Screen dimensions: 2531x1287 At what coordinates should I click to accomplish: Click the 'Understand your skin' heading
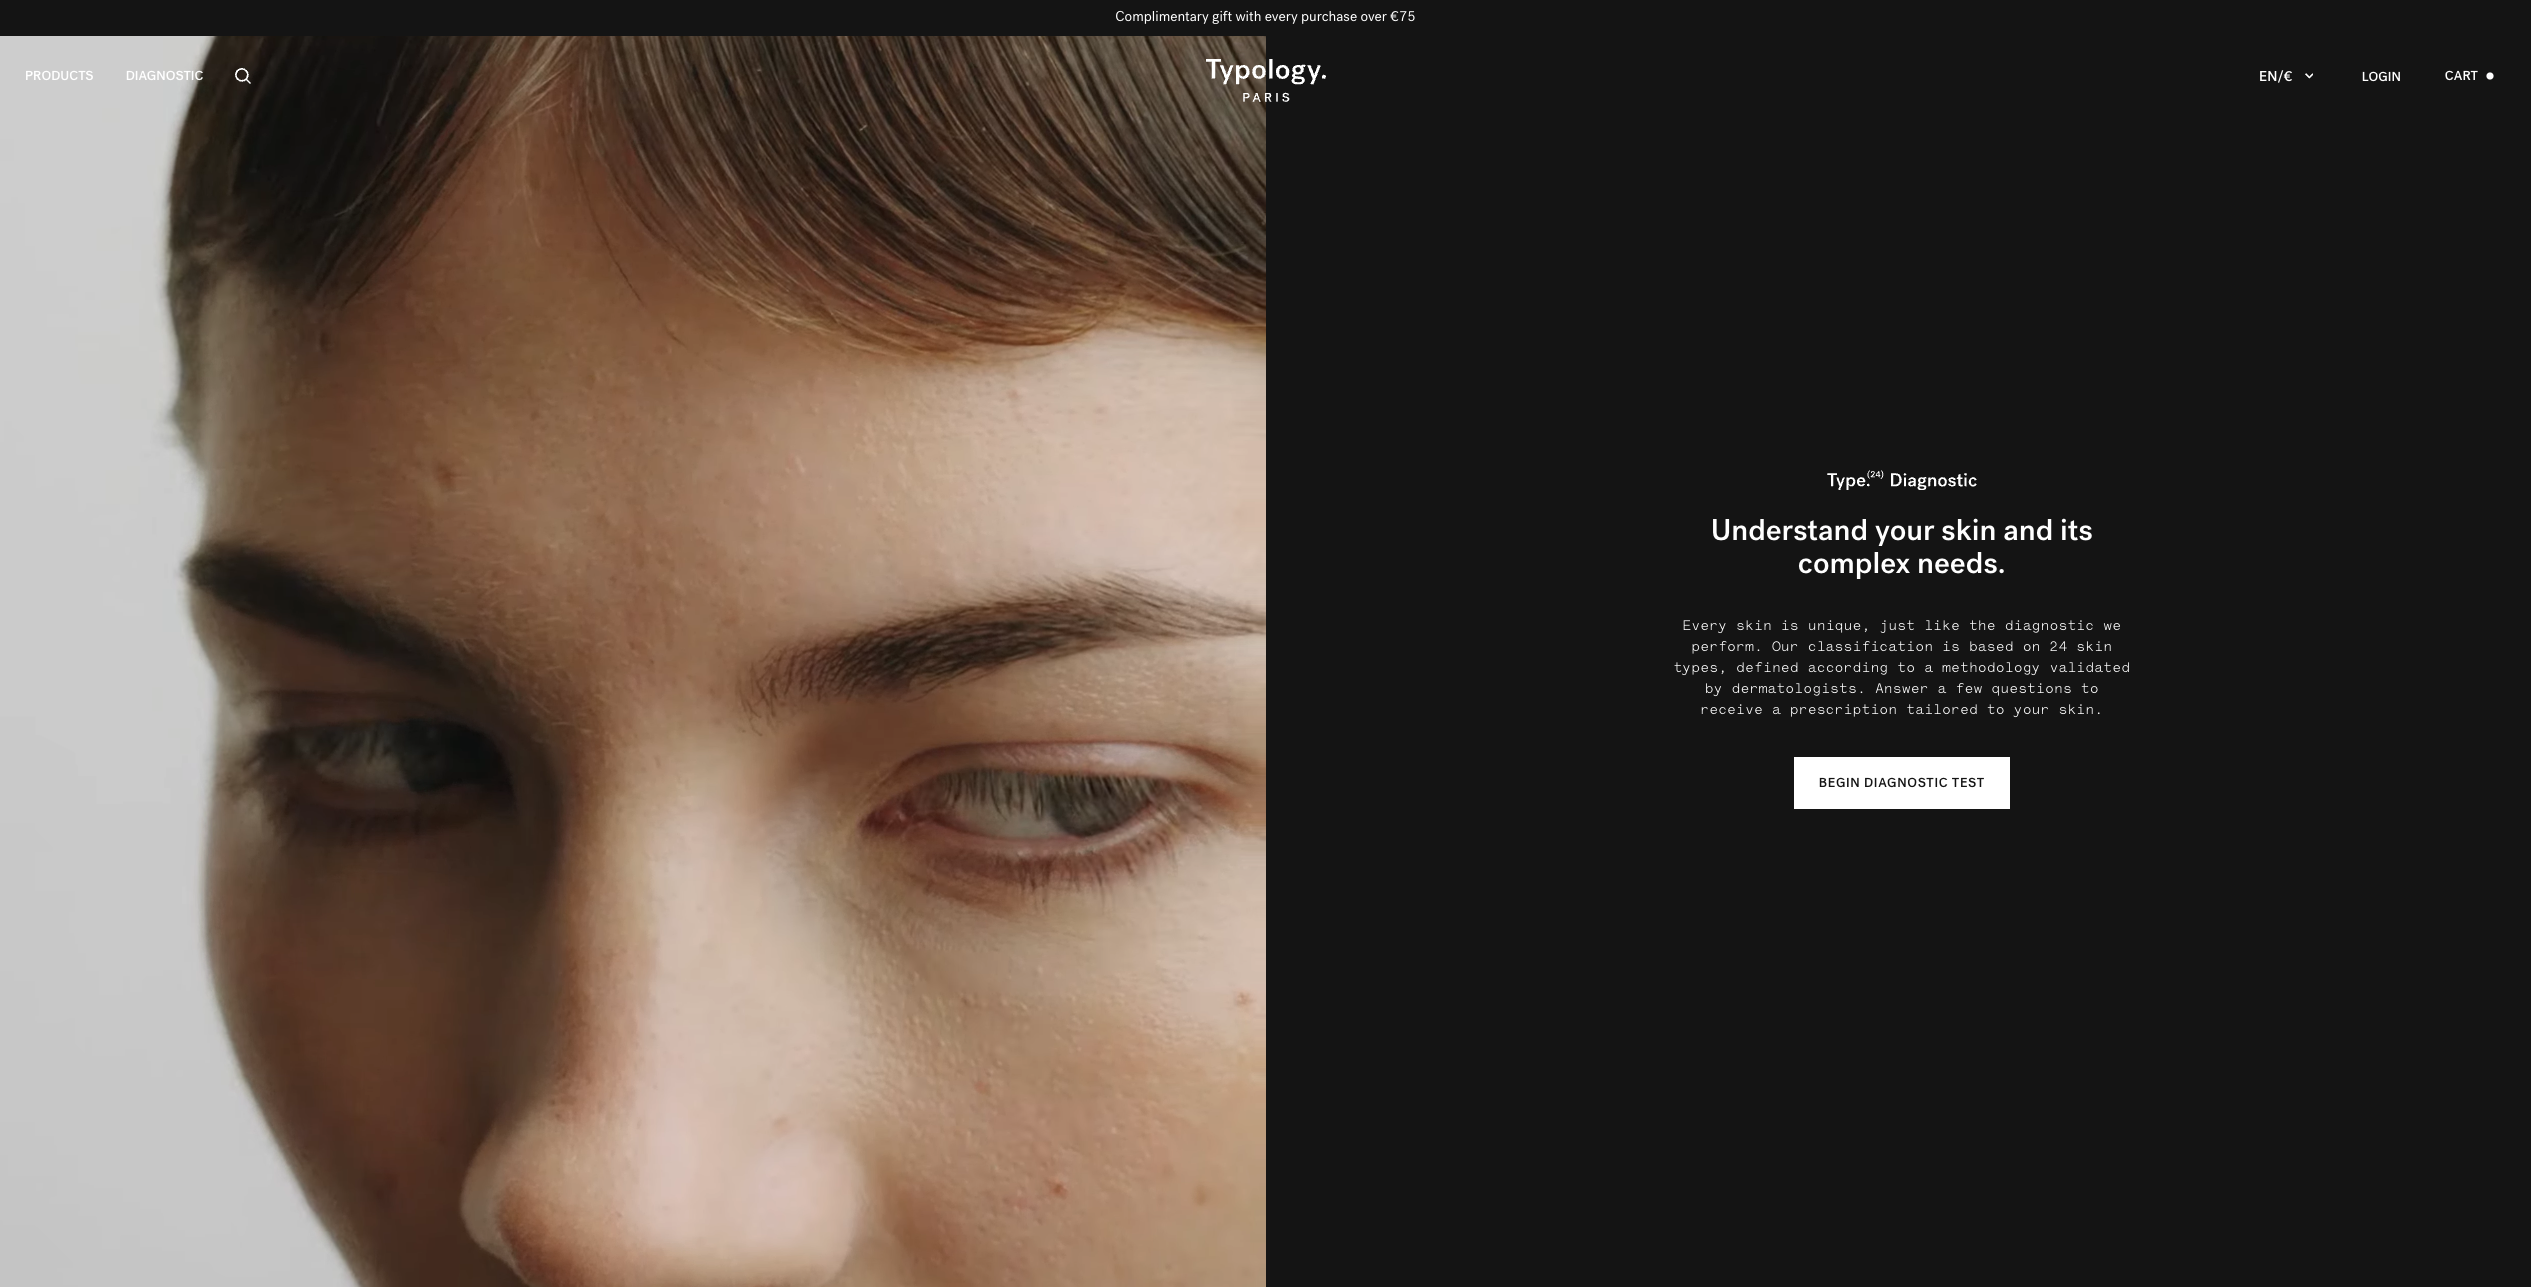(x=1901, y=547)
